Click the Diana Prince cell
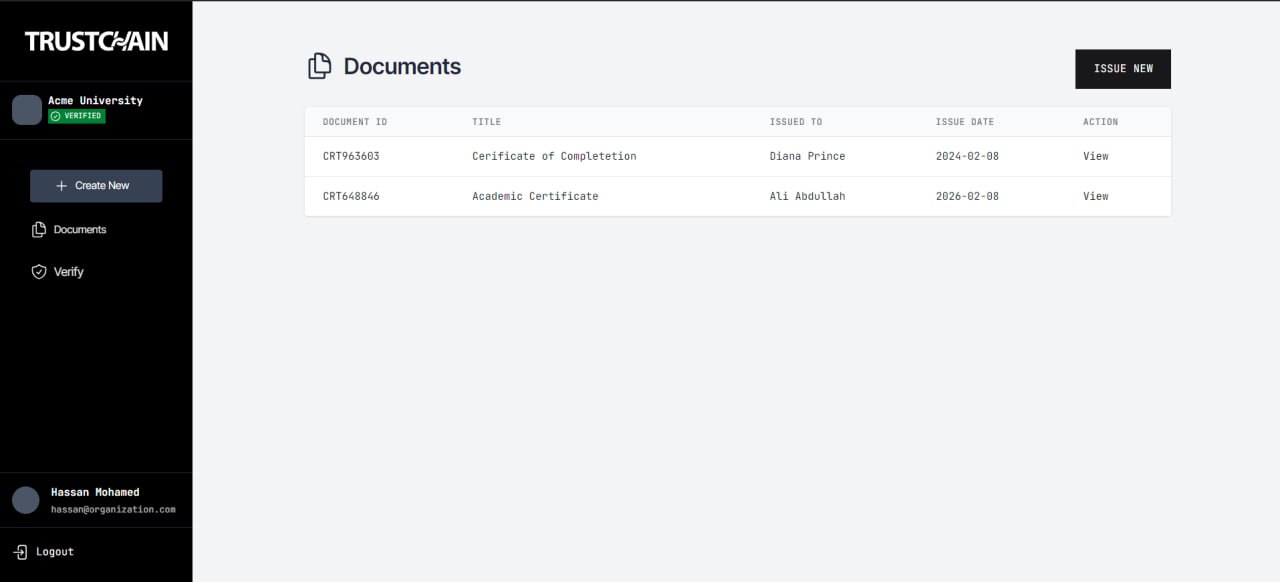The image size is (1280, 582). [x=807, y=156]
